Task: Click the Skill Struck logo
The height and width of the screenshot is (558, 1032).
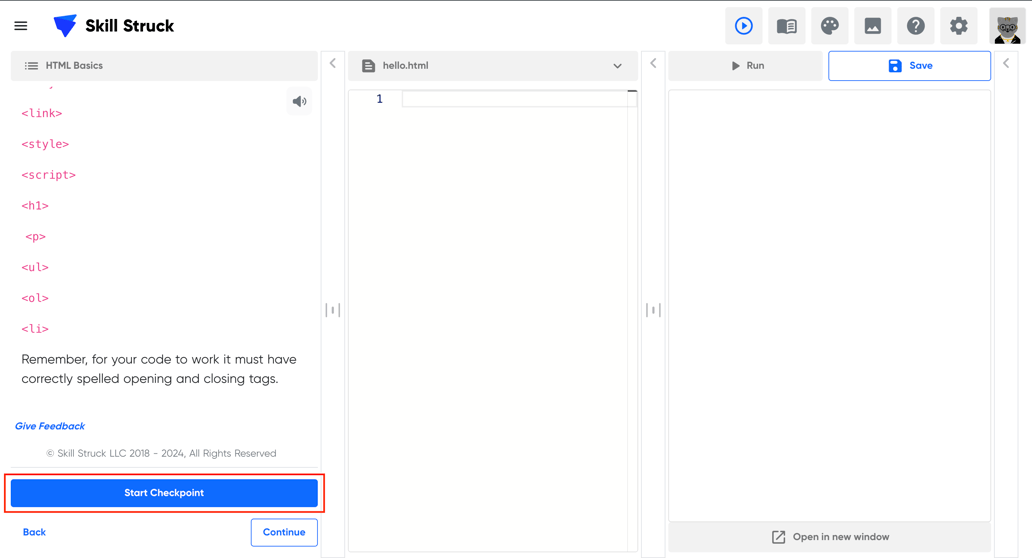Action: tap(113, 26)
